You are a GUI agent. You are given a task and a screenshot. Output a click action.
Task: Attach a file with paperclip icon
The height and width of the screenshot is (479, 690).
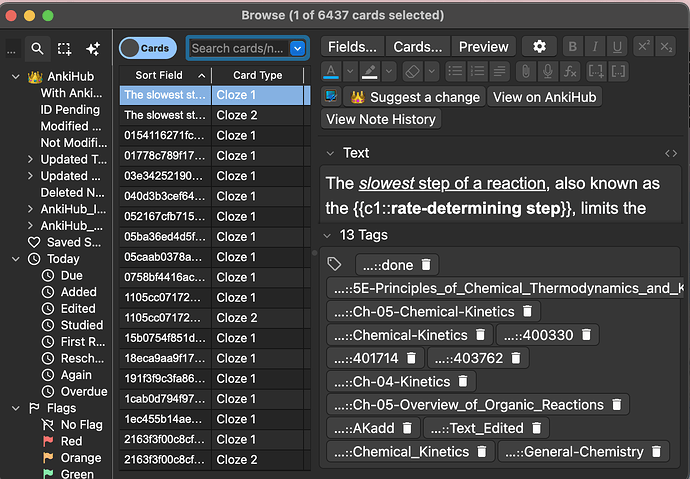525,71
